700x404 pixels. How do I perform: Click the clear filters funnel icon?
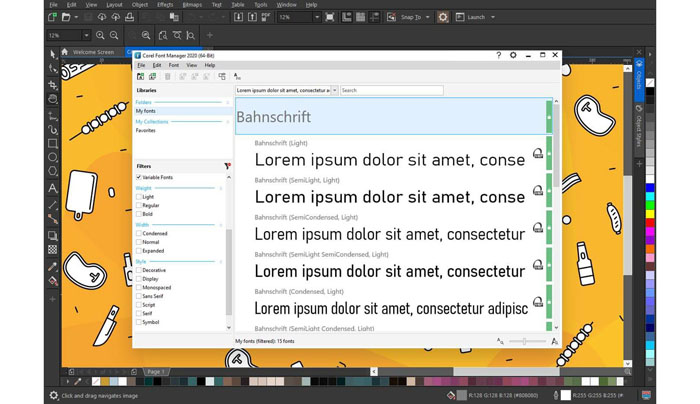[x=227, y=166]
